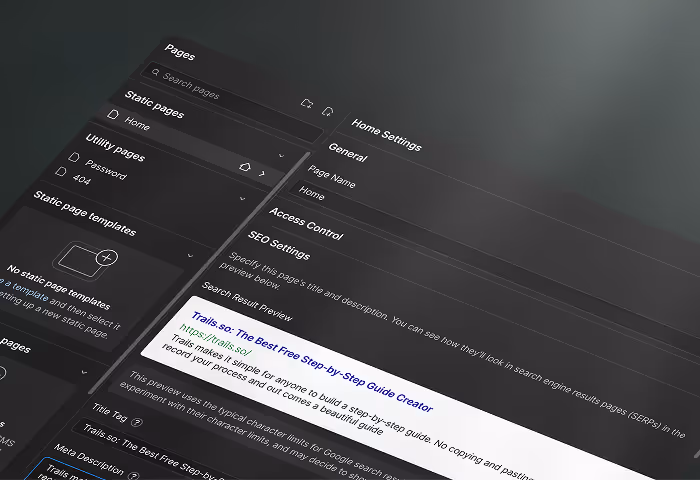
Task: Click the Trails.so blue preview title
Action: (312, 362)
